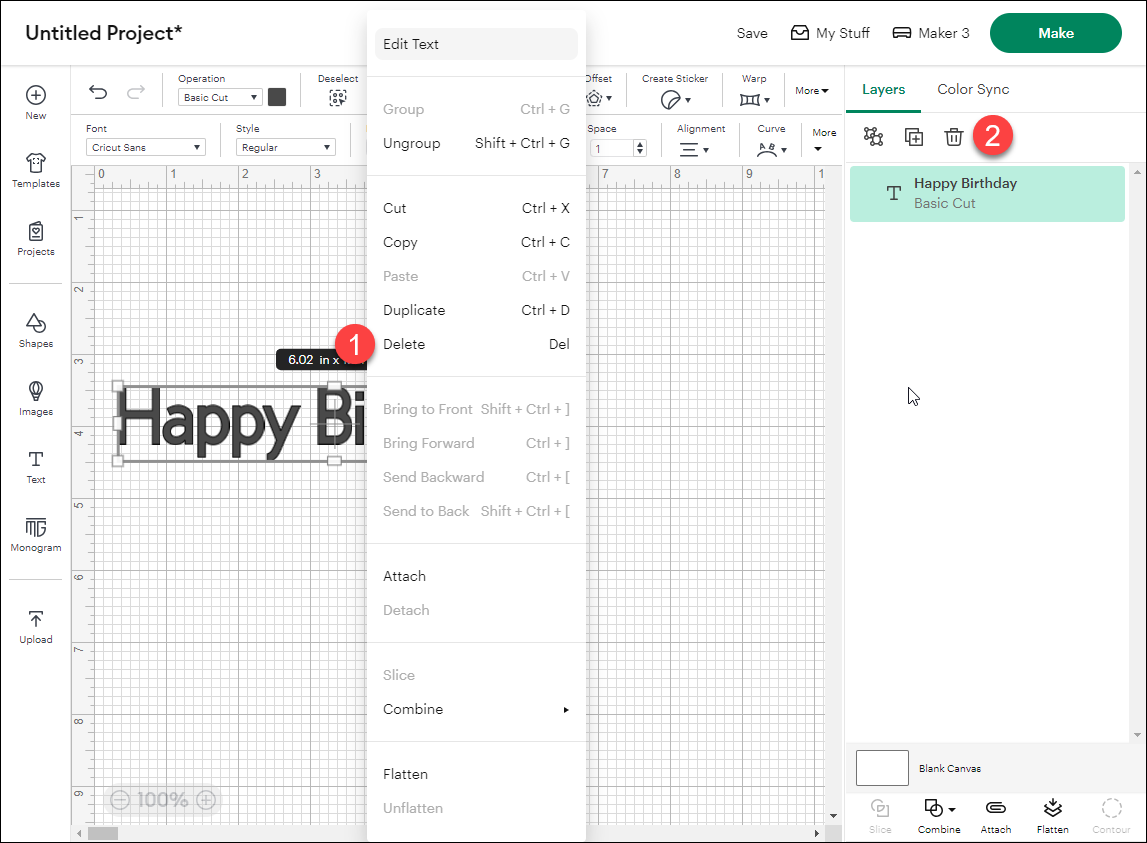Click the Duplicate icon in Layers panel
Screen dimensions: 1147x843
point(914,137)
